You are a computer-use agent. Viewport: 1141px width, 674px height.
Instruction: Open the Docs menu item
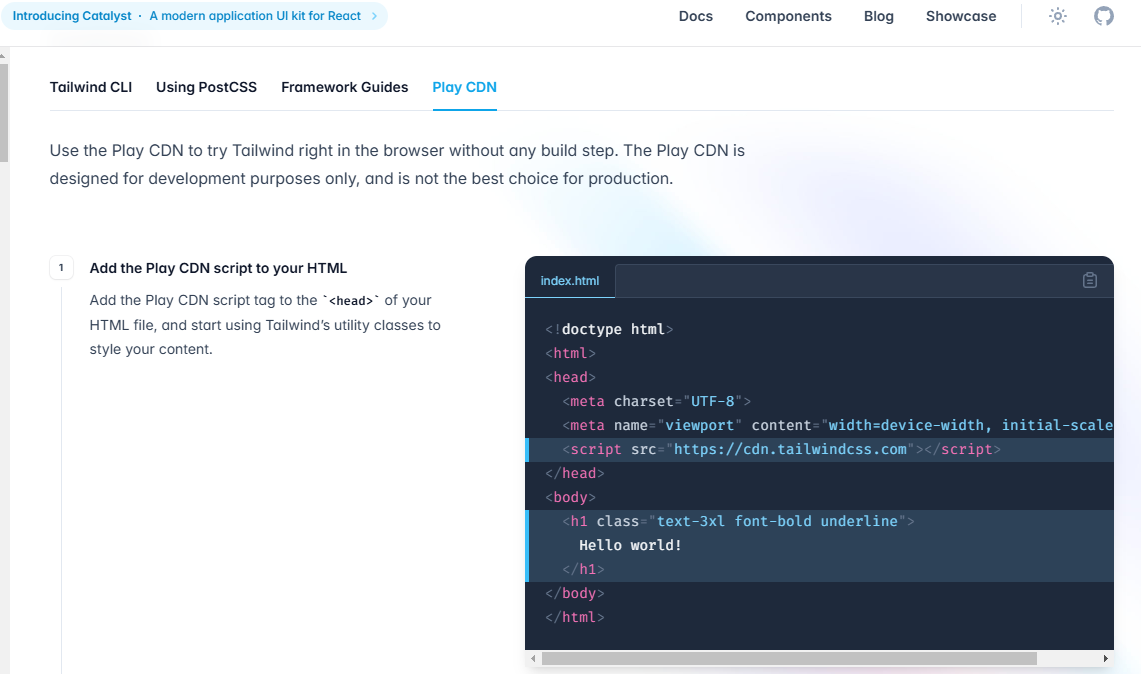tap(696, 16)
